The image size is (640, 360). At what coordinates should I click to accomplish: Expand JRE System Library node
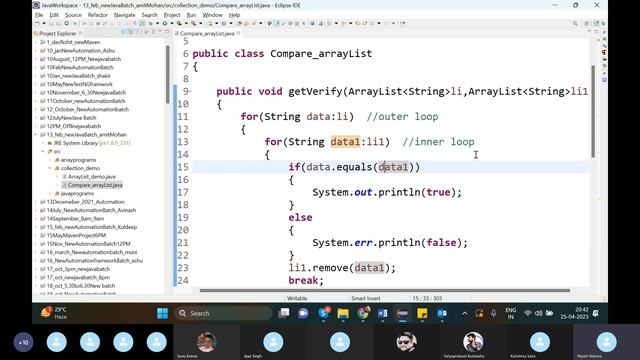[x=43, y=143]
